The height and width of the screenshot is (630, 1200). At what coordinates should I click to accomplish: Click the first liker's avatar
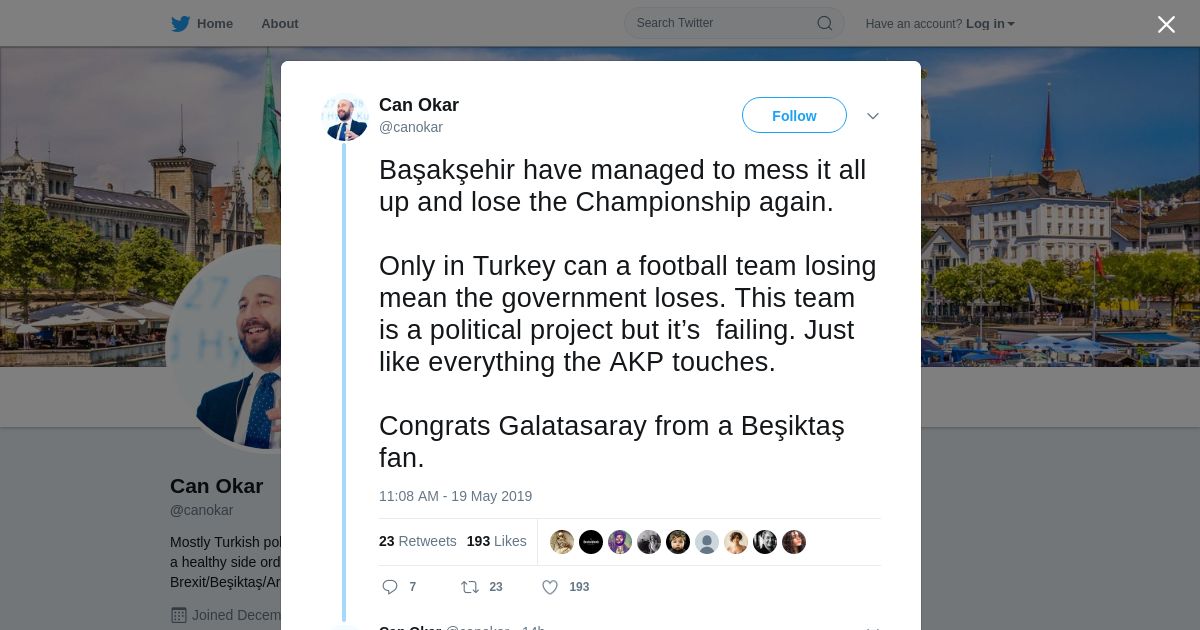tap(562, 542)
